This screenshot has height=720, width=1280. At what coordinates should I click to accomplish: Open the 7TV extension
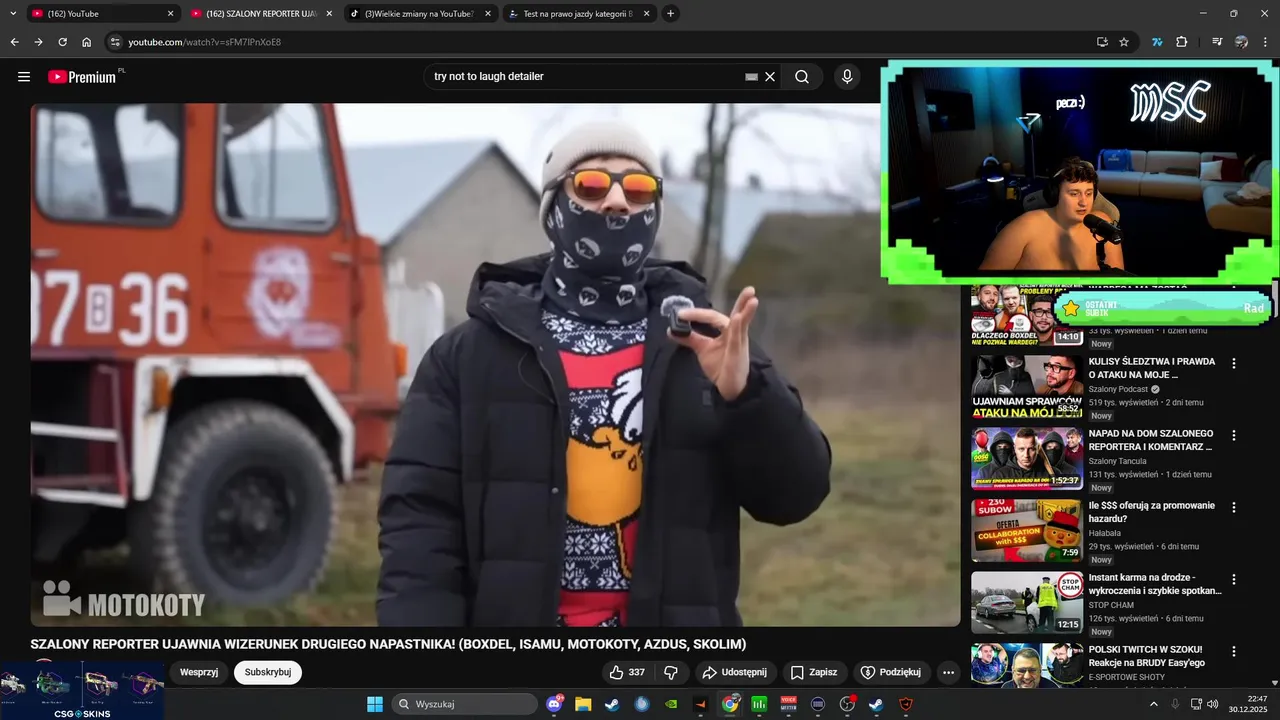[1157, 42]
